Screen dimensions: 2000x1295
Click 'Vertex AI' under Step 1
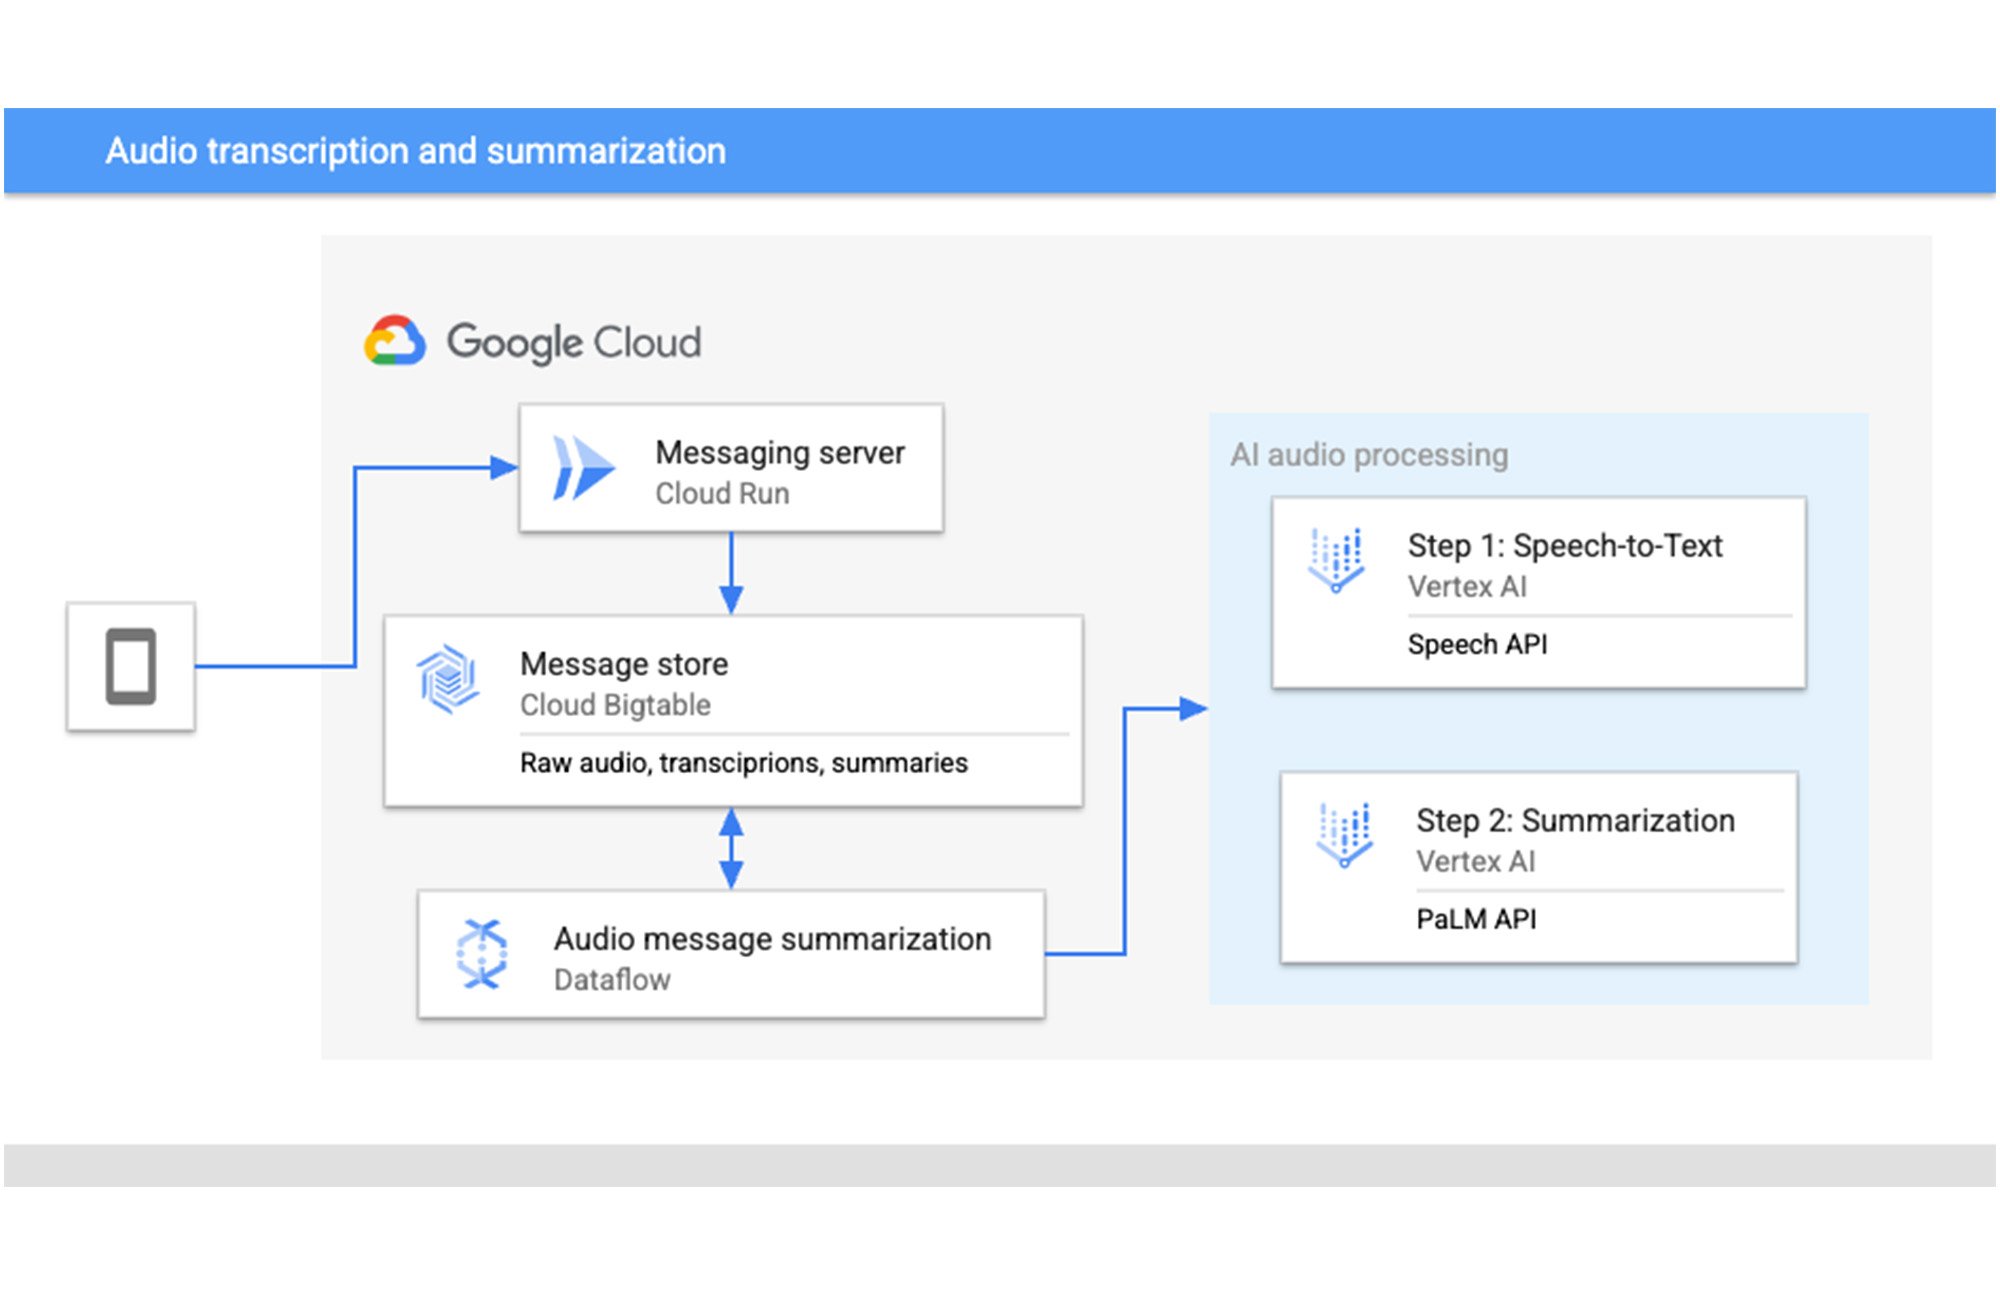coord(1467,587)
